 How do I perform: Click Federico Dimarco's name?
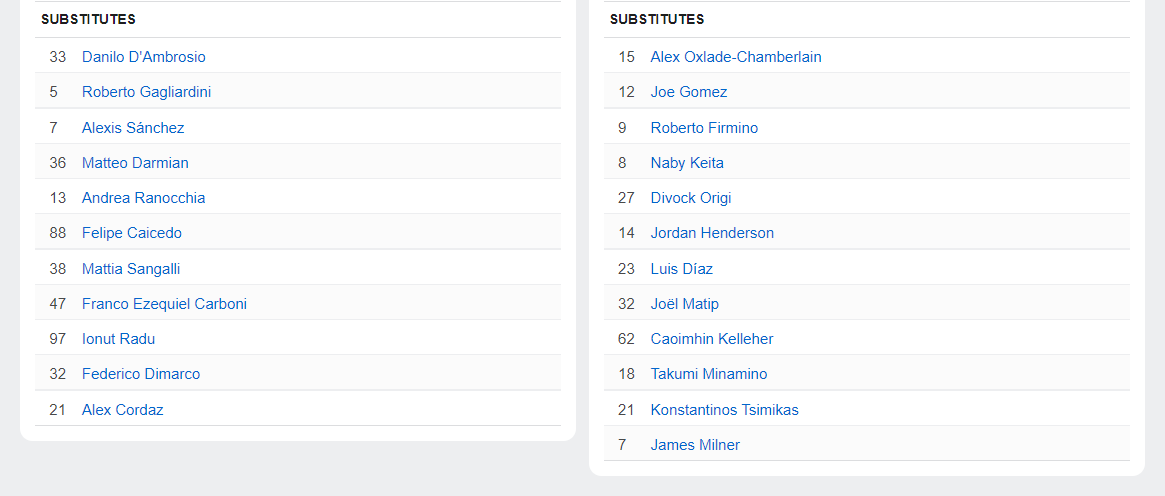click(x=141, y=374)
